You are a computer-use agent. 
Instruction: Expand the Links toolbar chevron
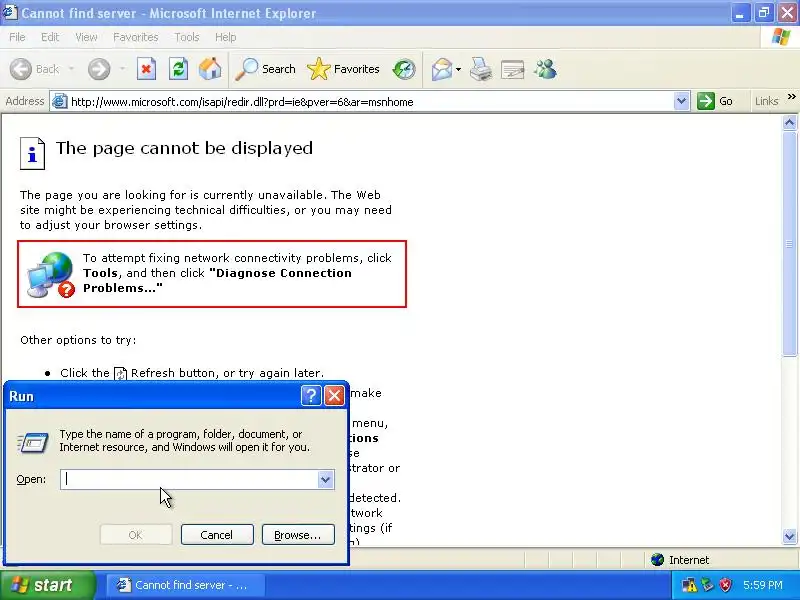pyautogui.click(x=791, y=97)
